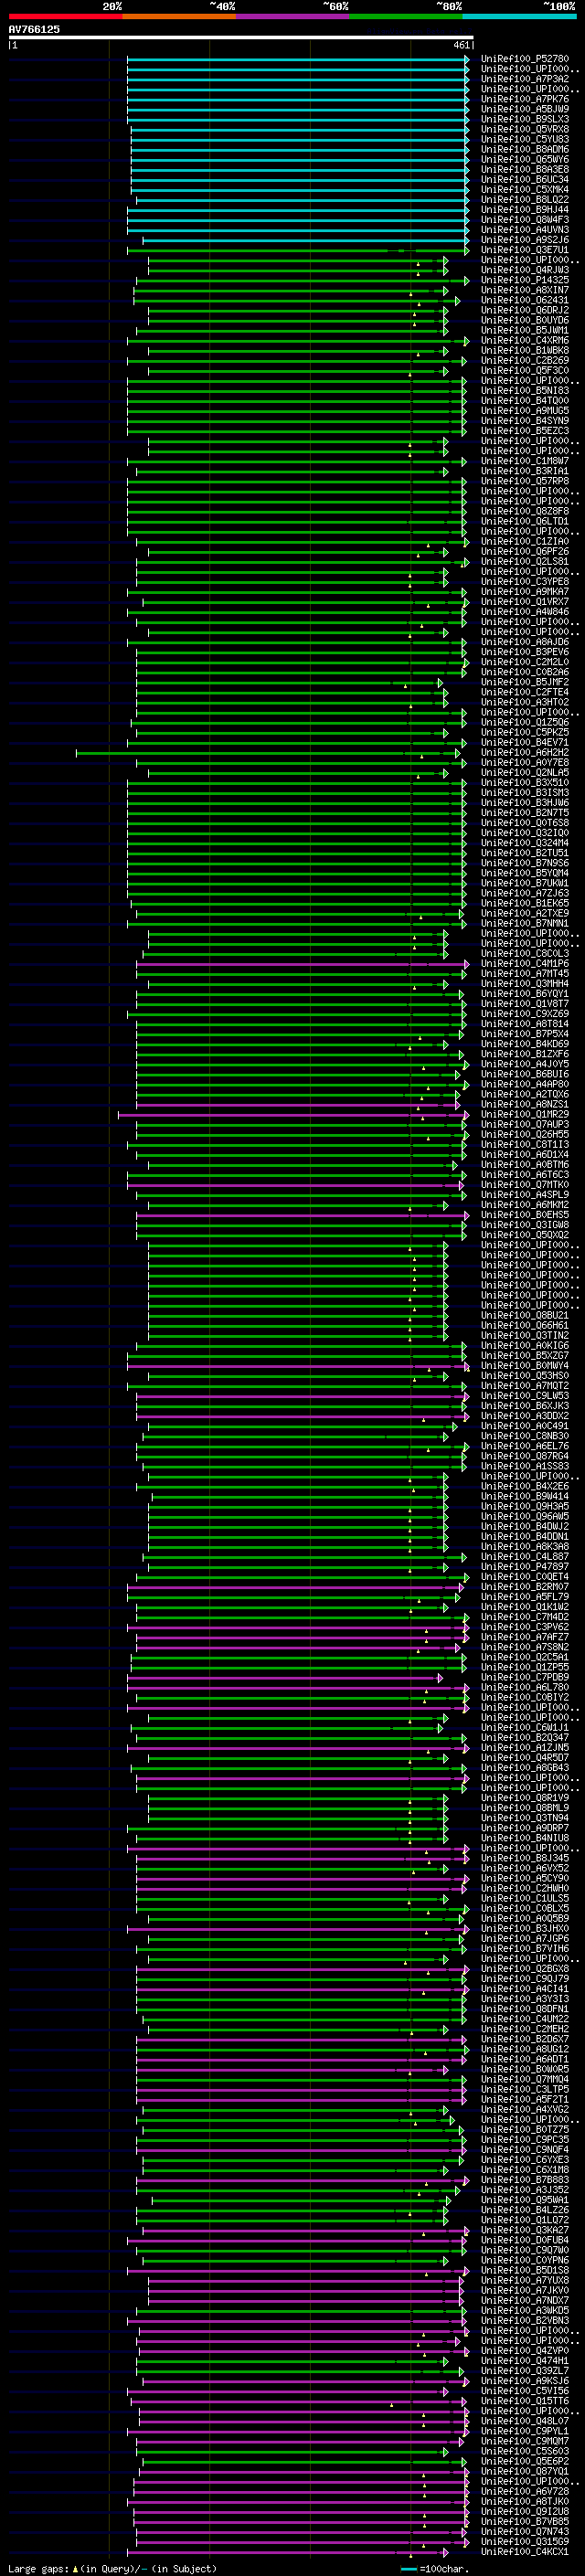The image size is (585, 2576).
Task: Open hit UniRef100_P52780
Action: pos(525,59)
